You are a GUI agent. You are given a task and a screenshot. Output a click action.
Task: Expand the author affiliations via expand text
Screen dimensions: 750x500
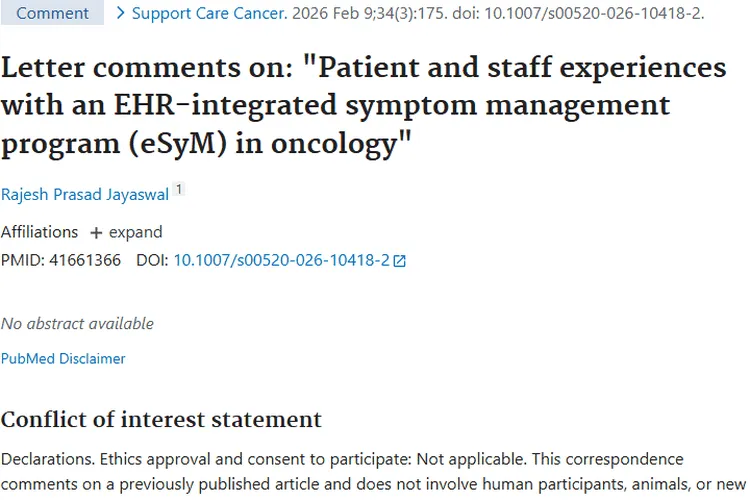point(135,232)
